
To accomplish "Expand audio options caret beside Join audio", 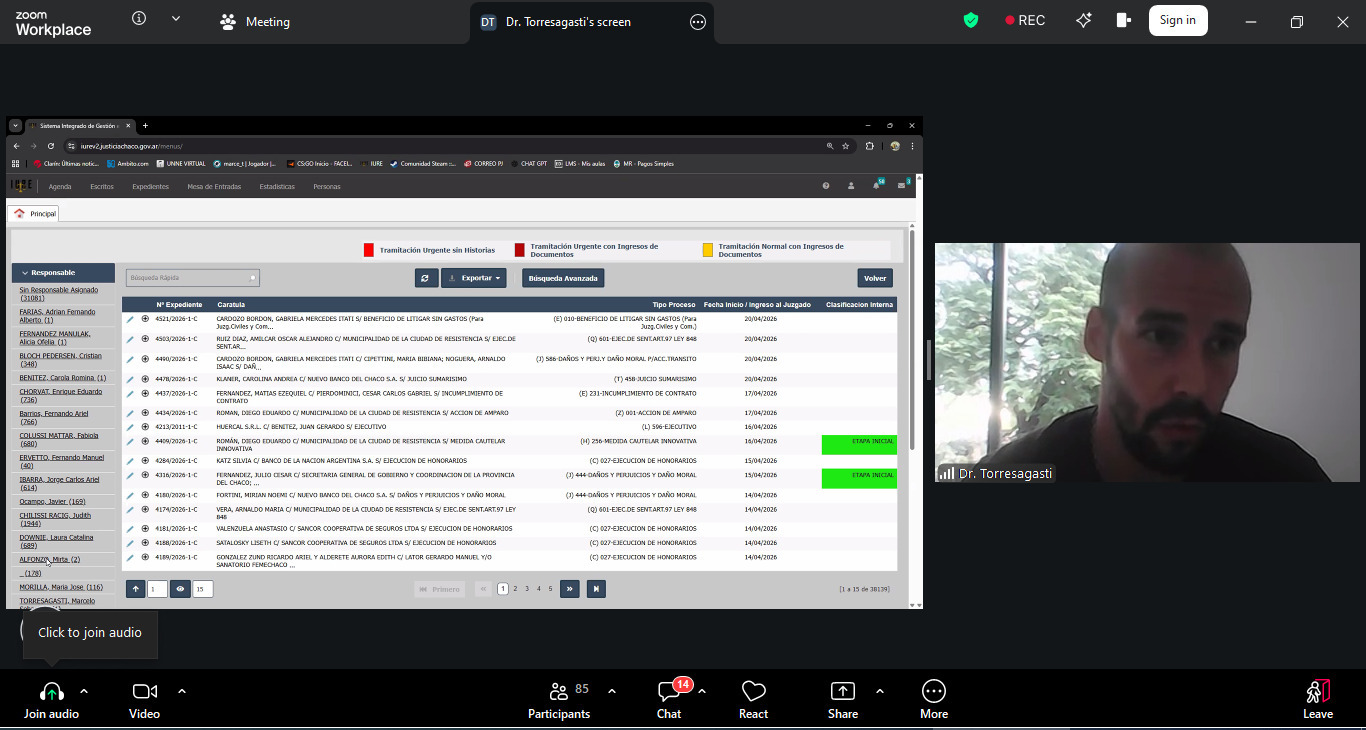I will coord(84,691).
